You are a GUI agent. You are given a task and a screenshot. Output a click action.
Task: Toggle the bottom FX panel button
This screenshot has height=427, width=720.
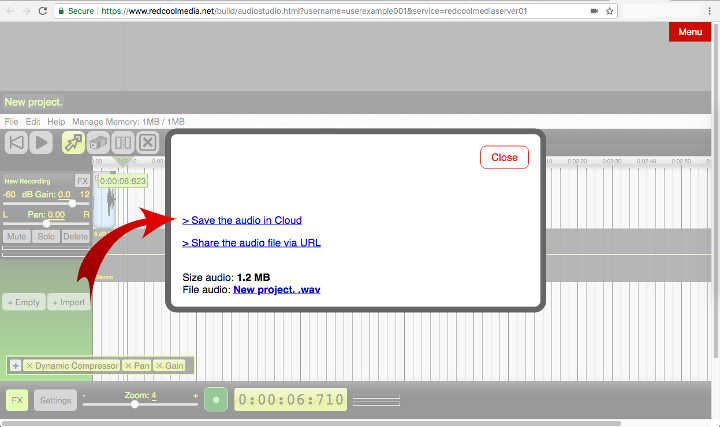(17, 400)
